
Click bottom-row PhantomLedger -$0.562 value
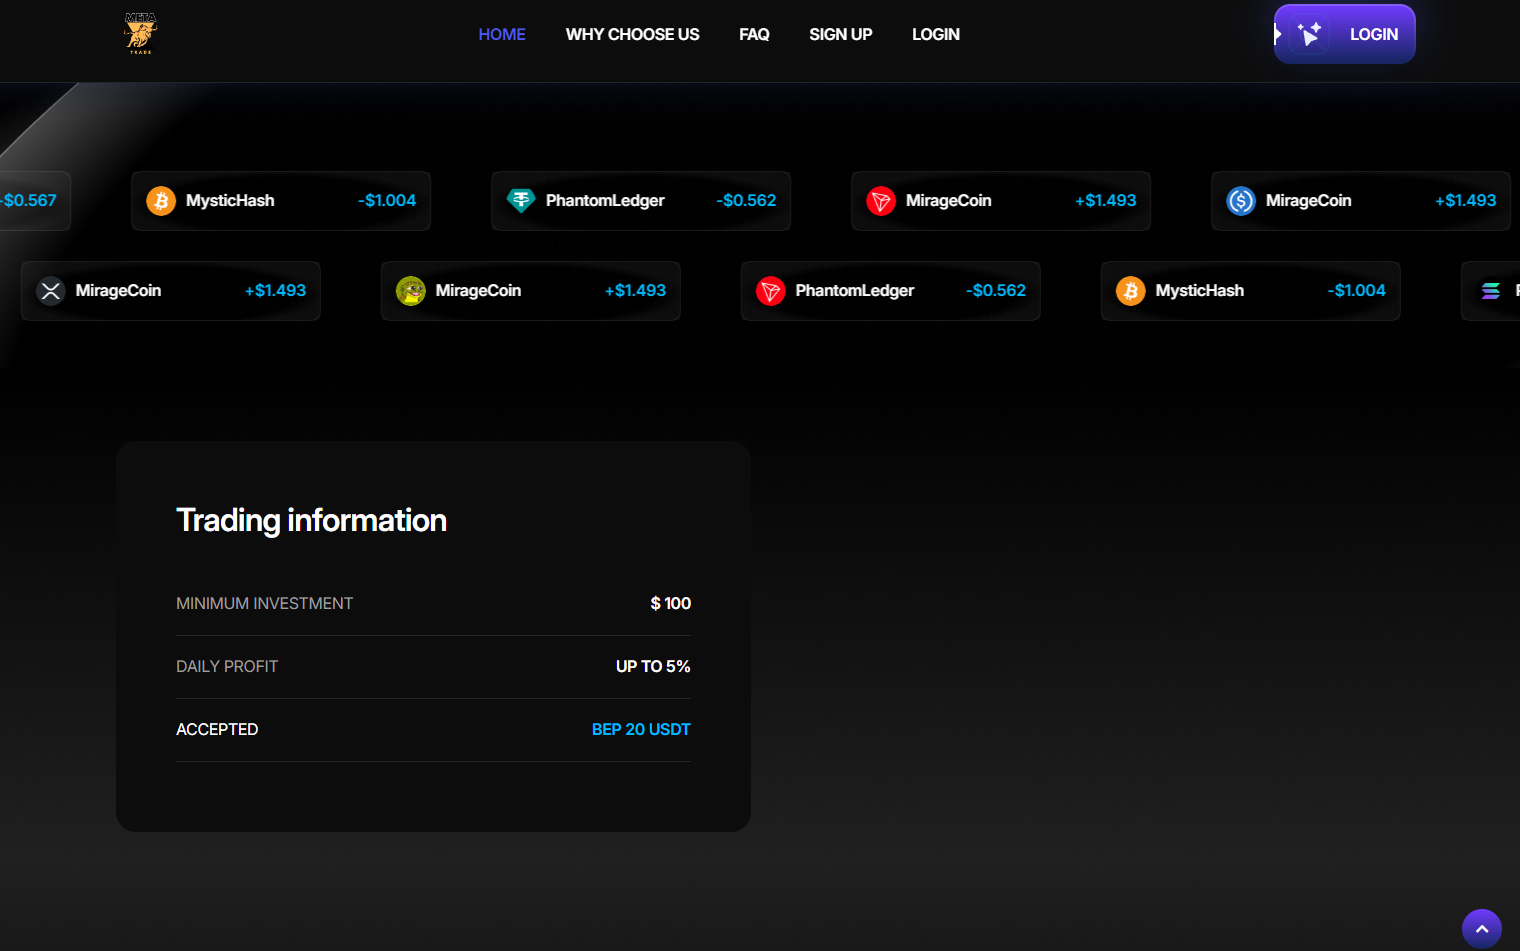(x=996, y=290)
